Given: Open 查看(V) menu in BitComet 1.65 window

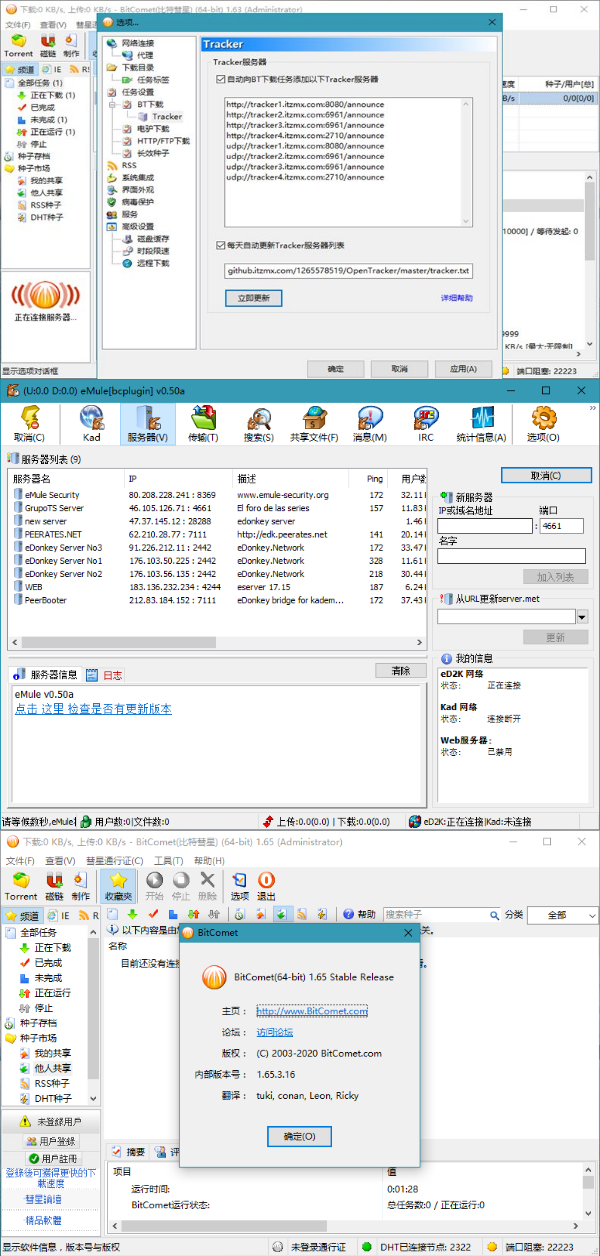Looking at the screenshot, I should coord(60,861).
